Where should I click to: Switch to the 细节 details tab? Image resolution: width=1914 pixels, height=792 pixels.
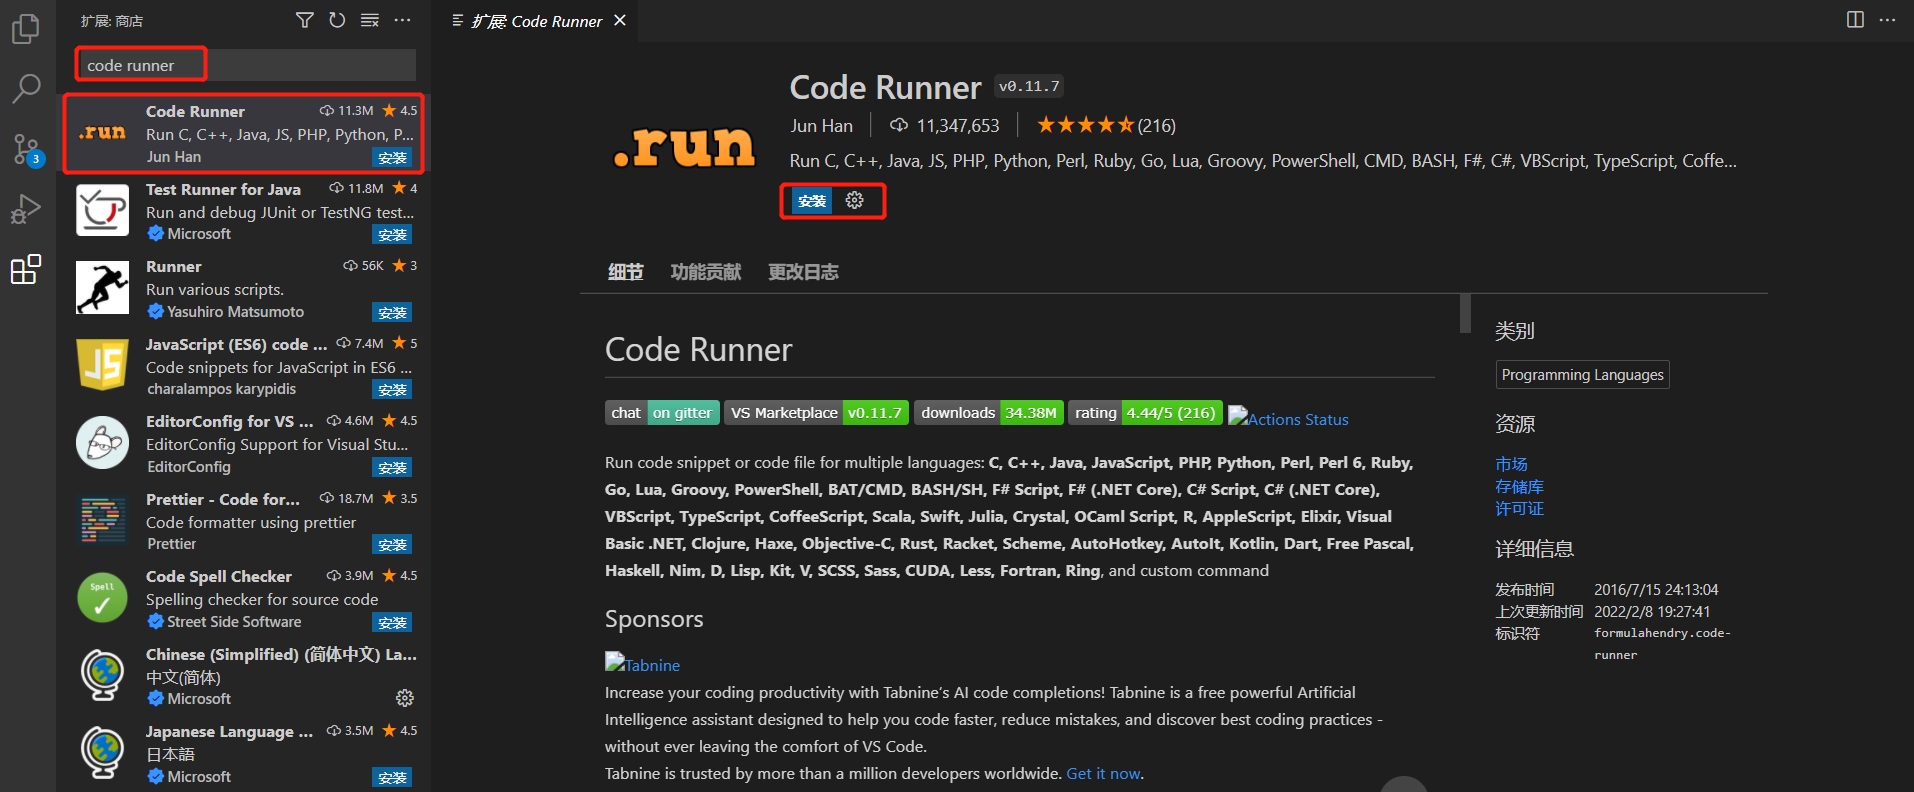pos(626,272)
